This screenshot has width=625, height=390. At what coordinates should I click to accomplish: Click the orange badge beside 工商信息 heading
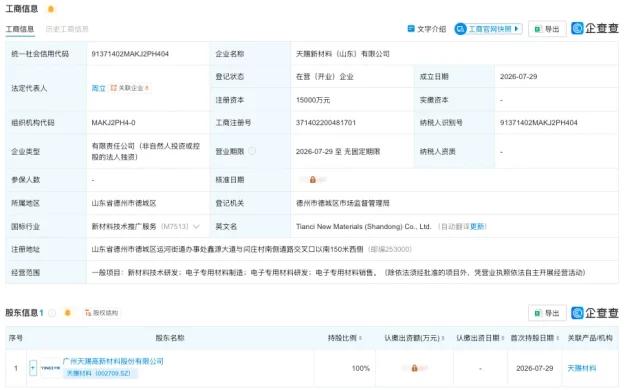pyautogui.click(x=51, y=9)
